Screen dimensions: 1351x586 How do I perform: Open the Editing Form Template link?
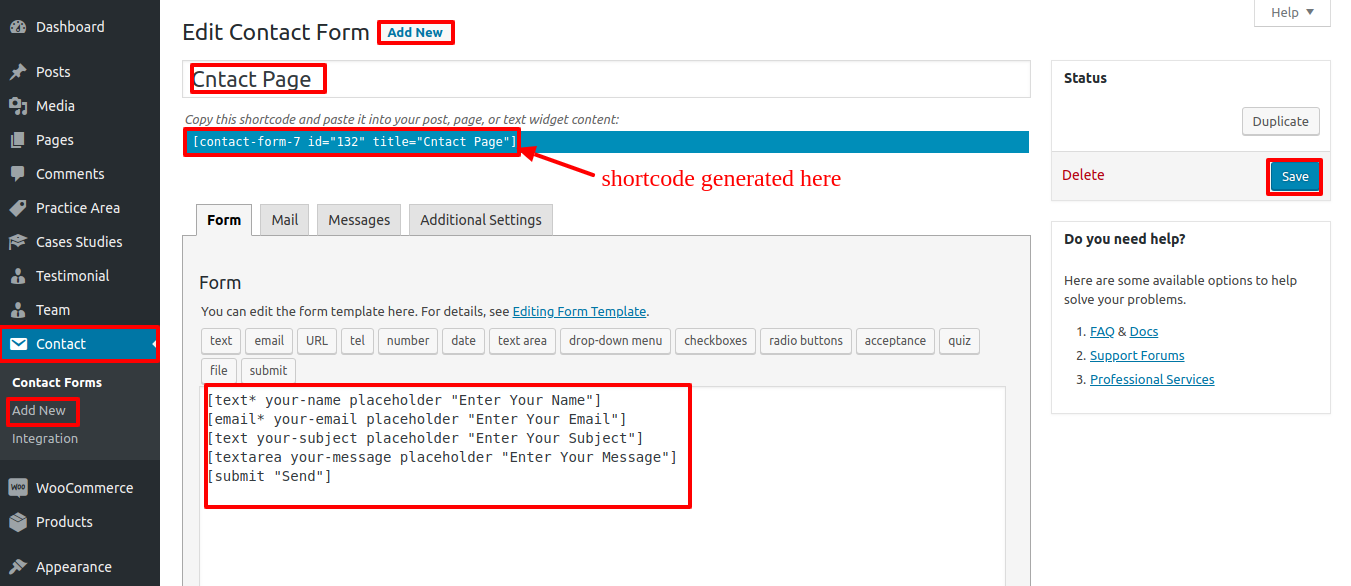(580, 311)
